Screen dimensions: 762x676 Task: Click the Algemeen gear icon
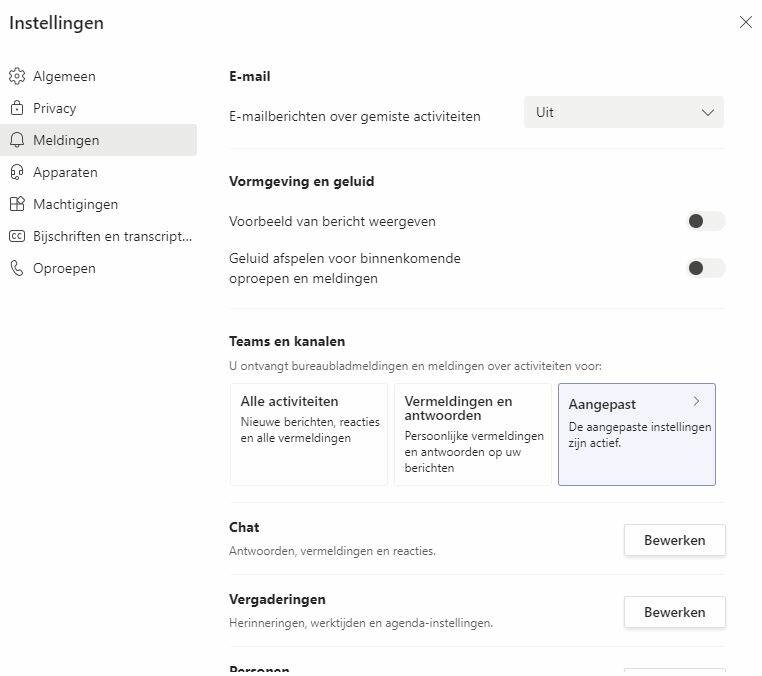click(16, 76)
